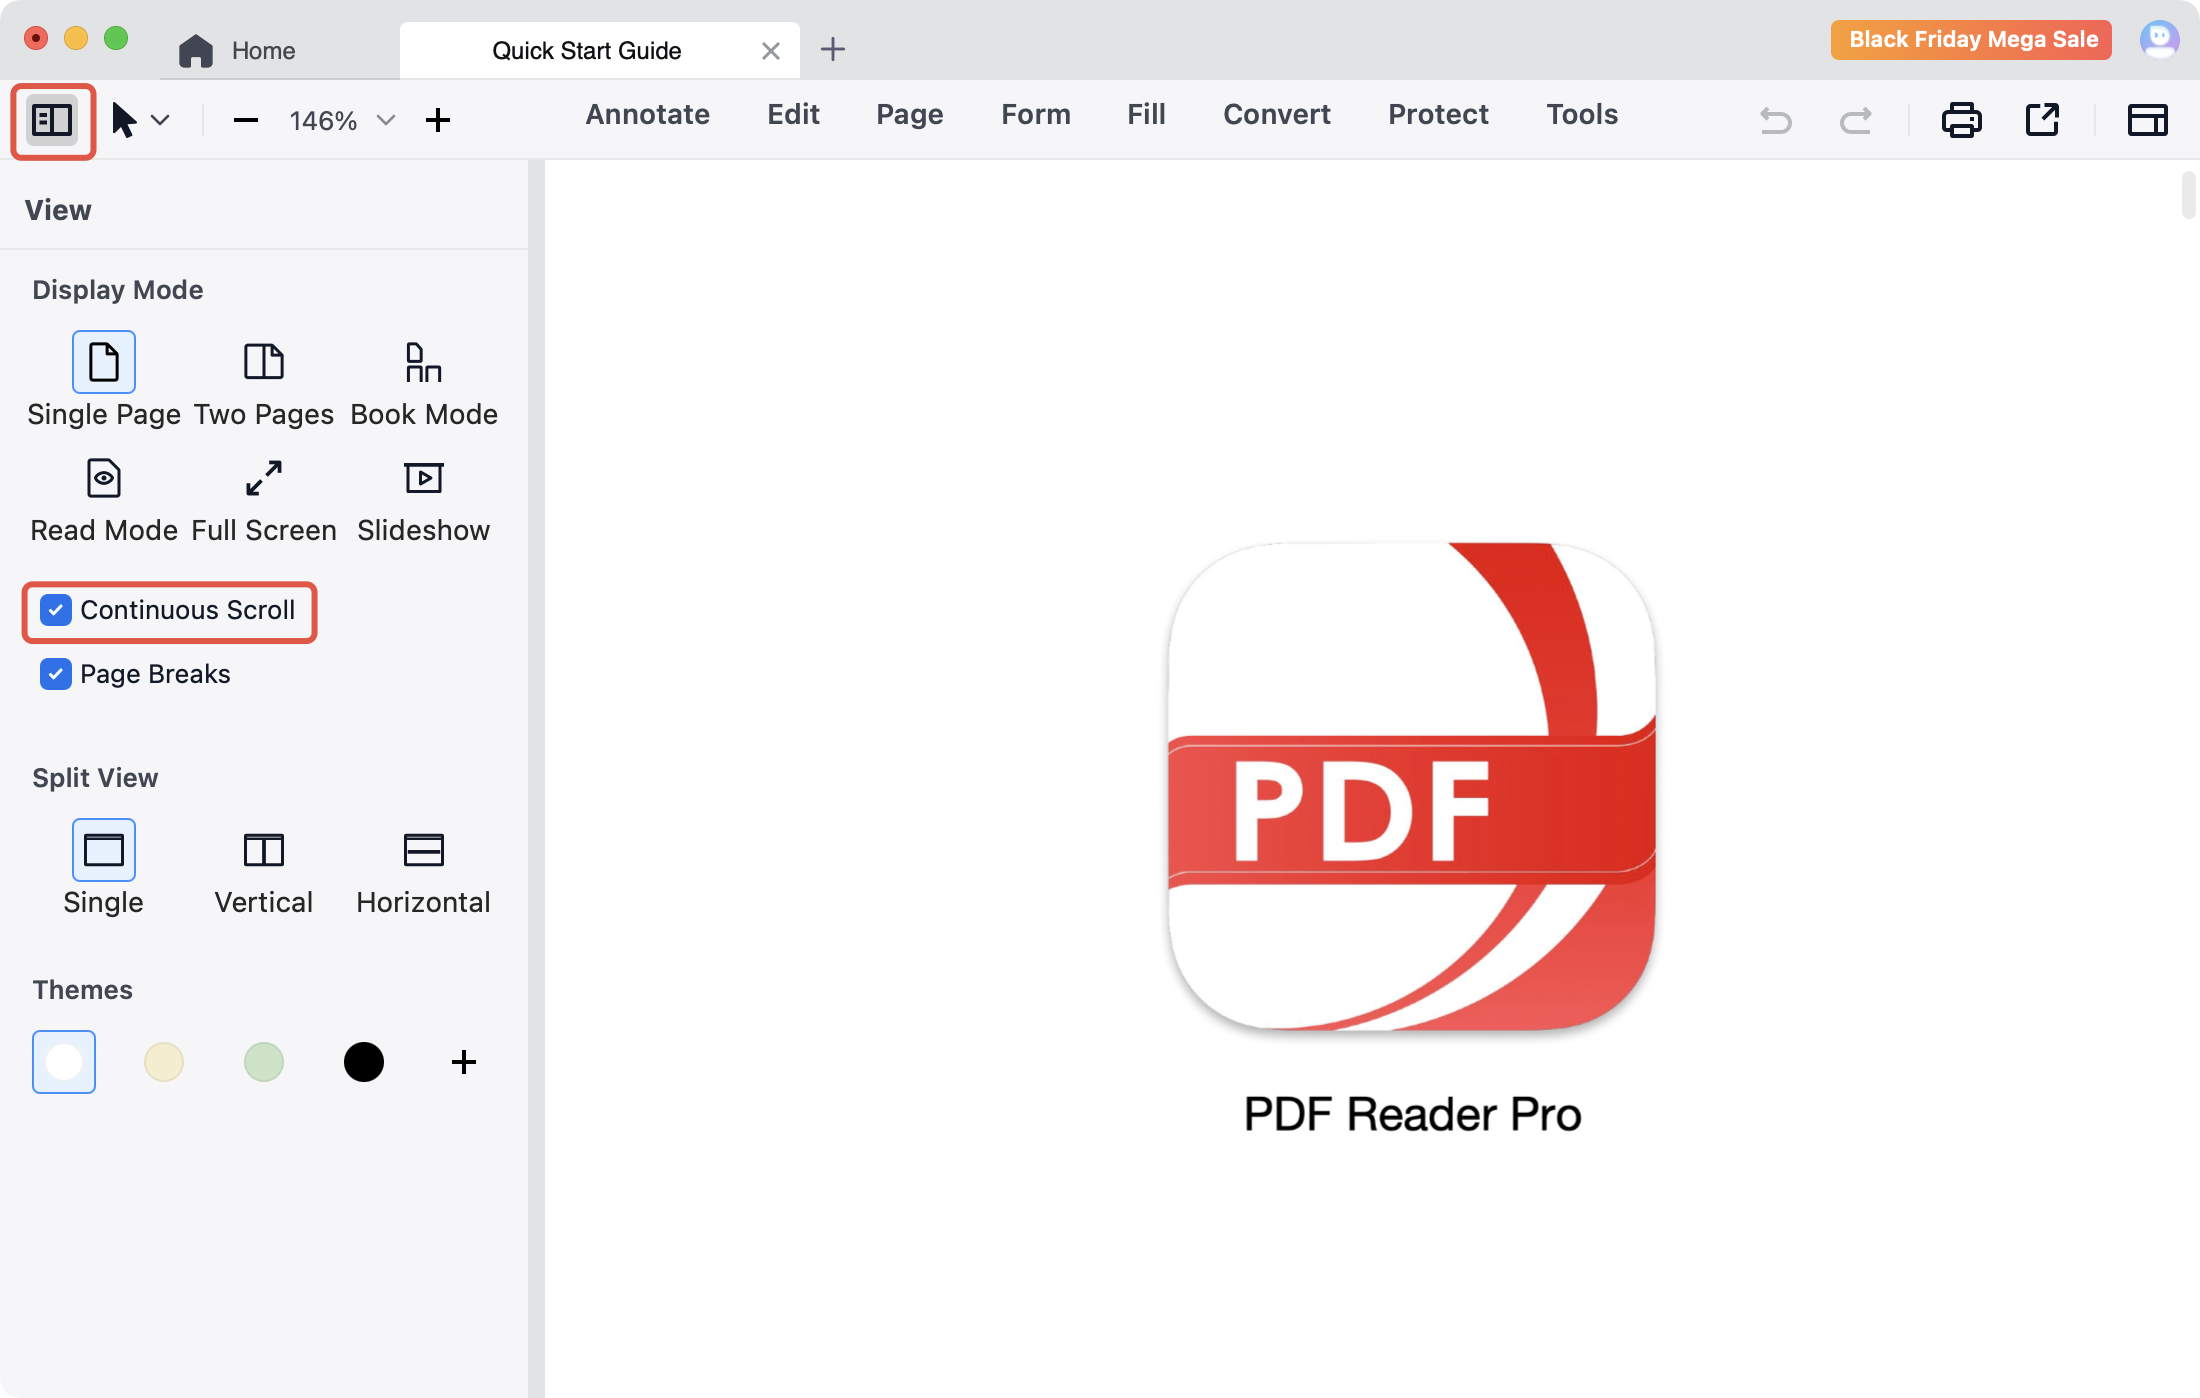Open the Annotate tab

[647, 115]
